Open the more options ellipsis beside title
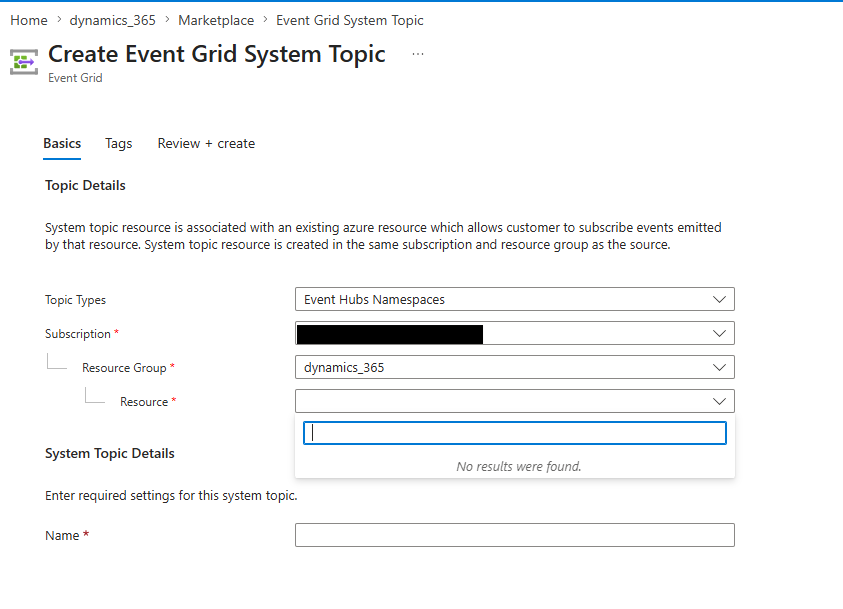This screenshot has height=609, width=843. [418, 54]
